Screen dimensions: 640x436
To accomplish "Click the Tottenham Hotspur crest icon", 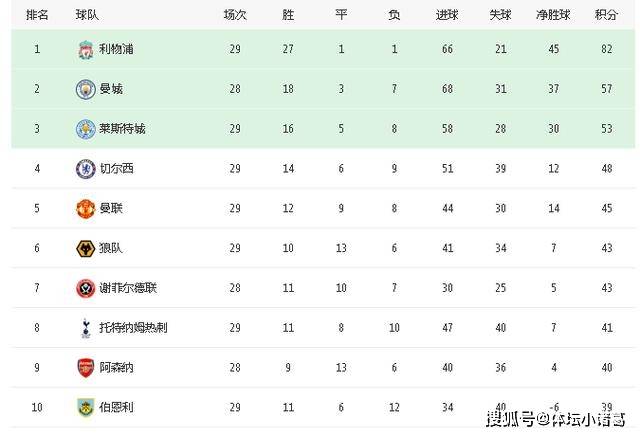I will (85, 328).
